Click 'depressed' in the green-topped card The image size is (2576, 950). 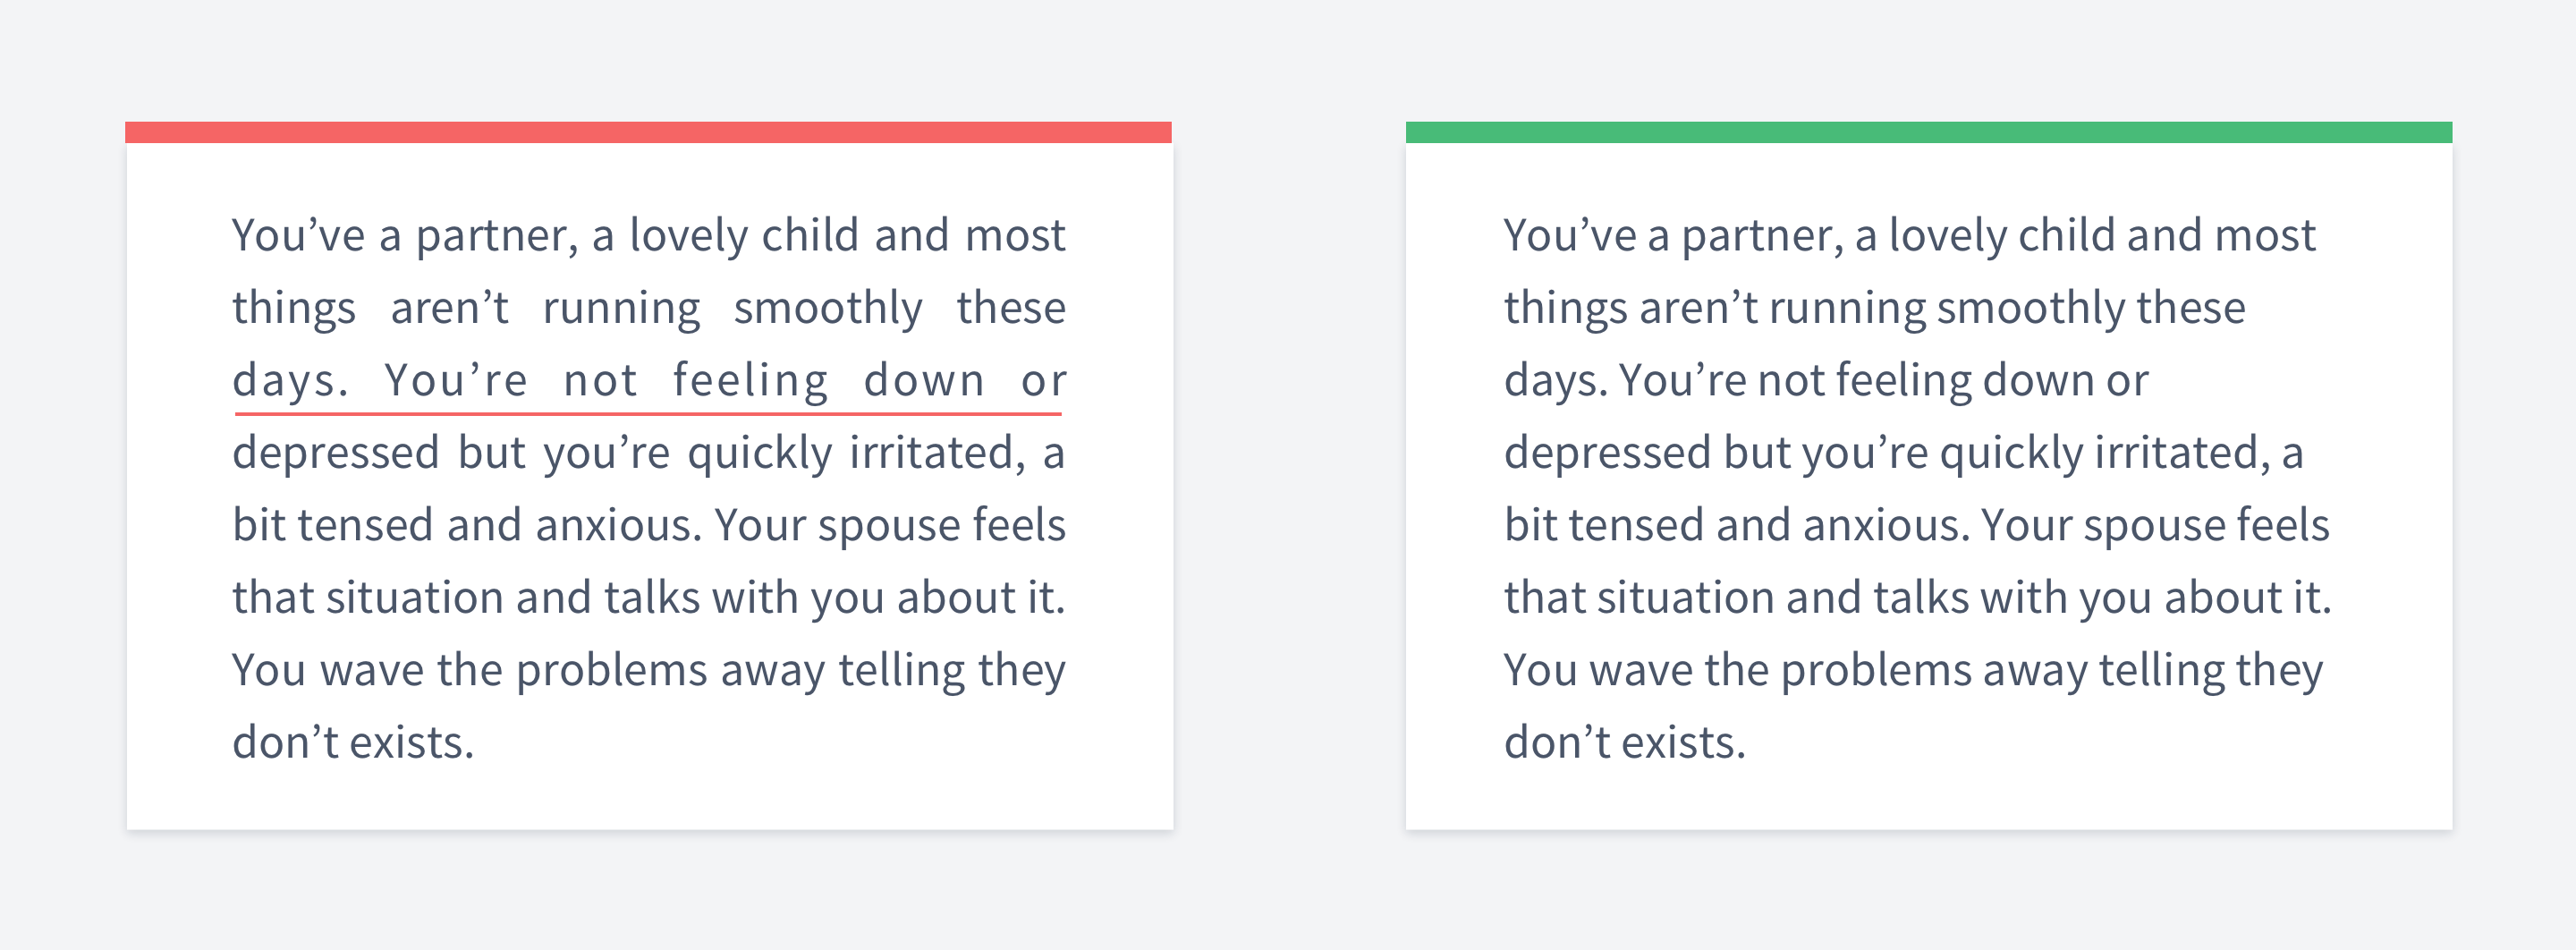coord(1608,453)
